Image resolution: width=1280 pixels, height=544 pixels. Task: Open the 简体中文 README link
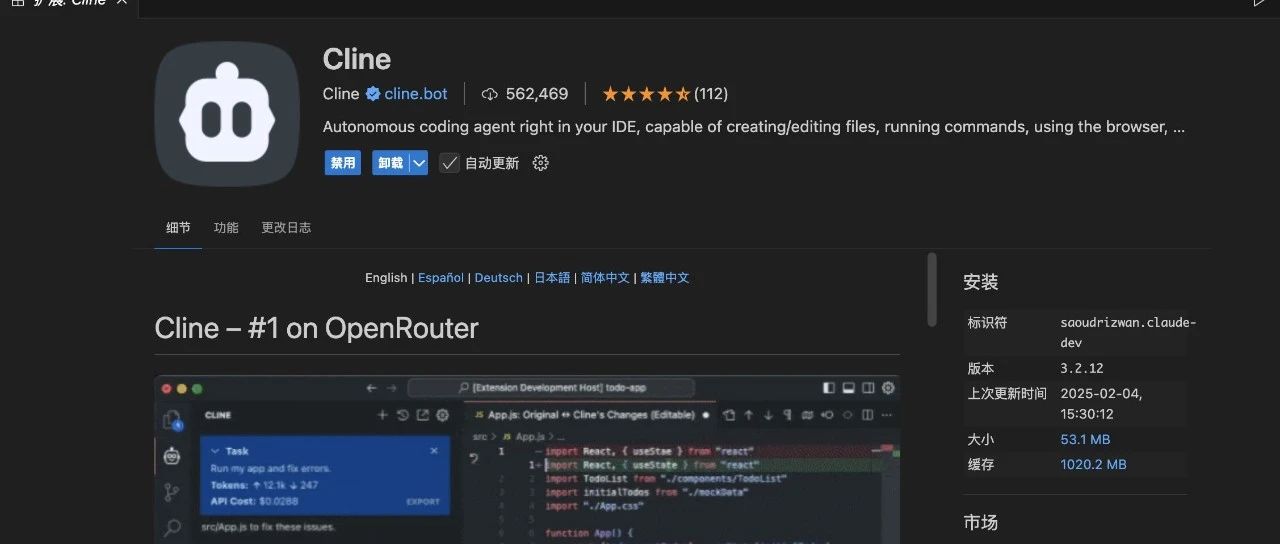605,278
